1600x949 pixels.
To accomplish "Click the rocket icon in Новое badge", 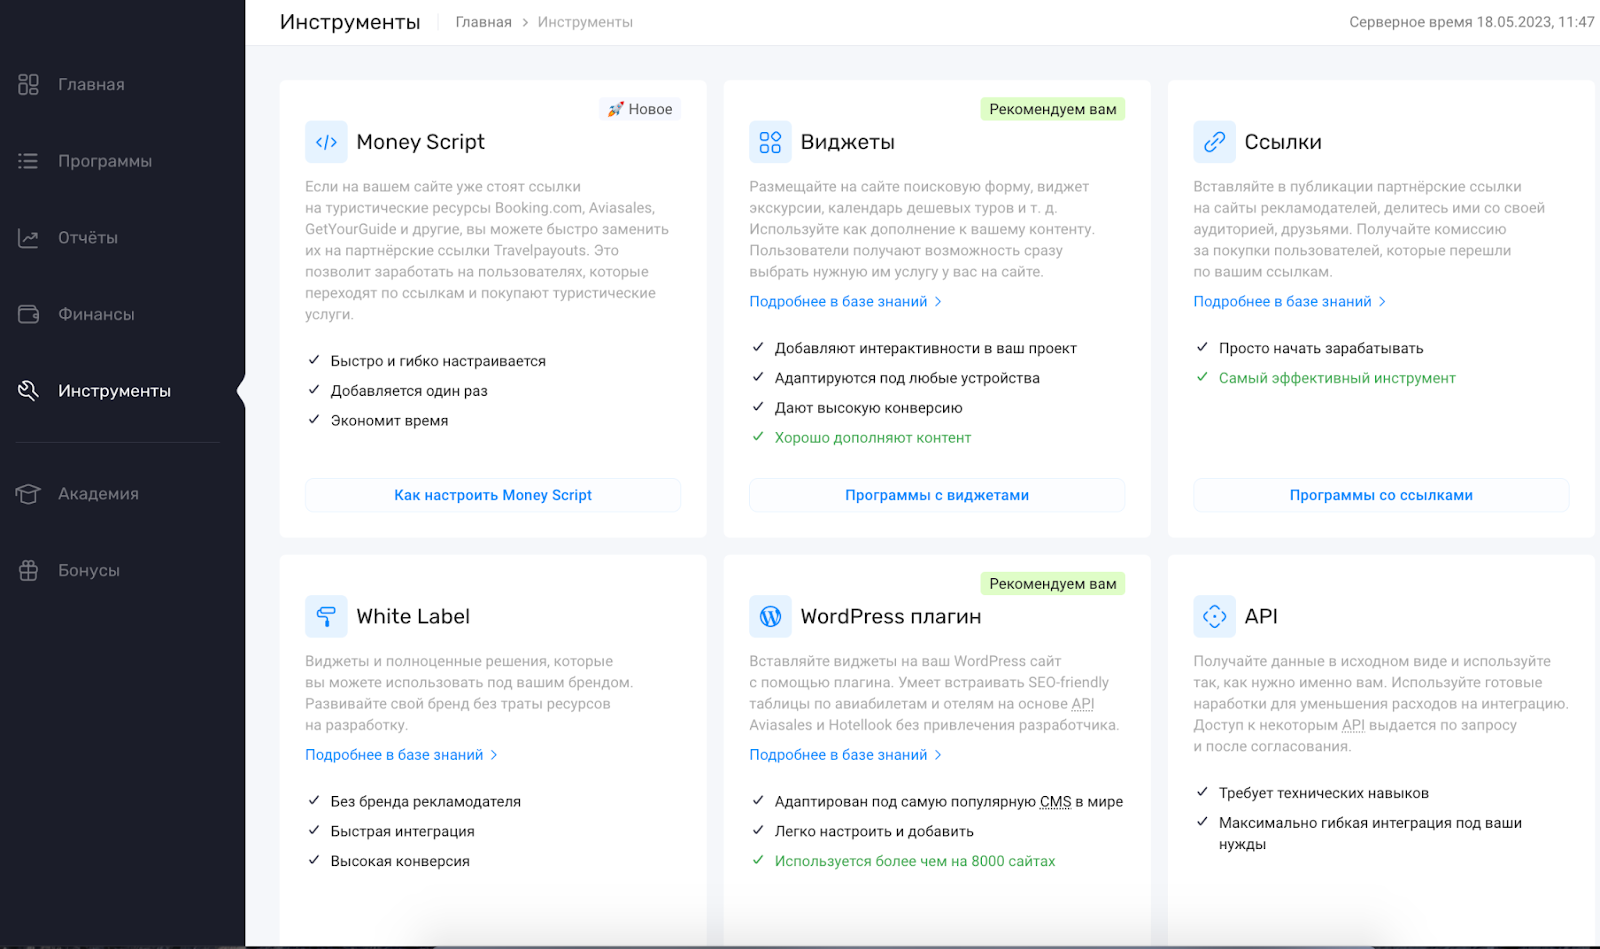I will tap(615, 109).
